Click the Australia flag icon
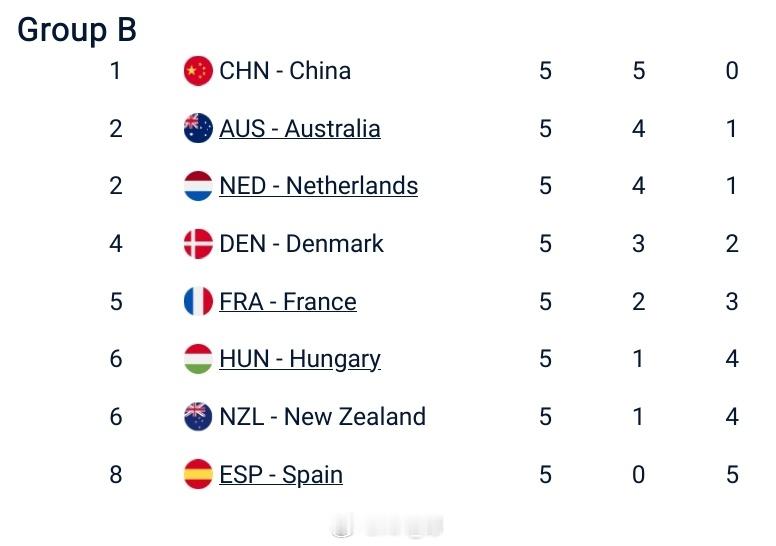 click(198, 128)
